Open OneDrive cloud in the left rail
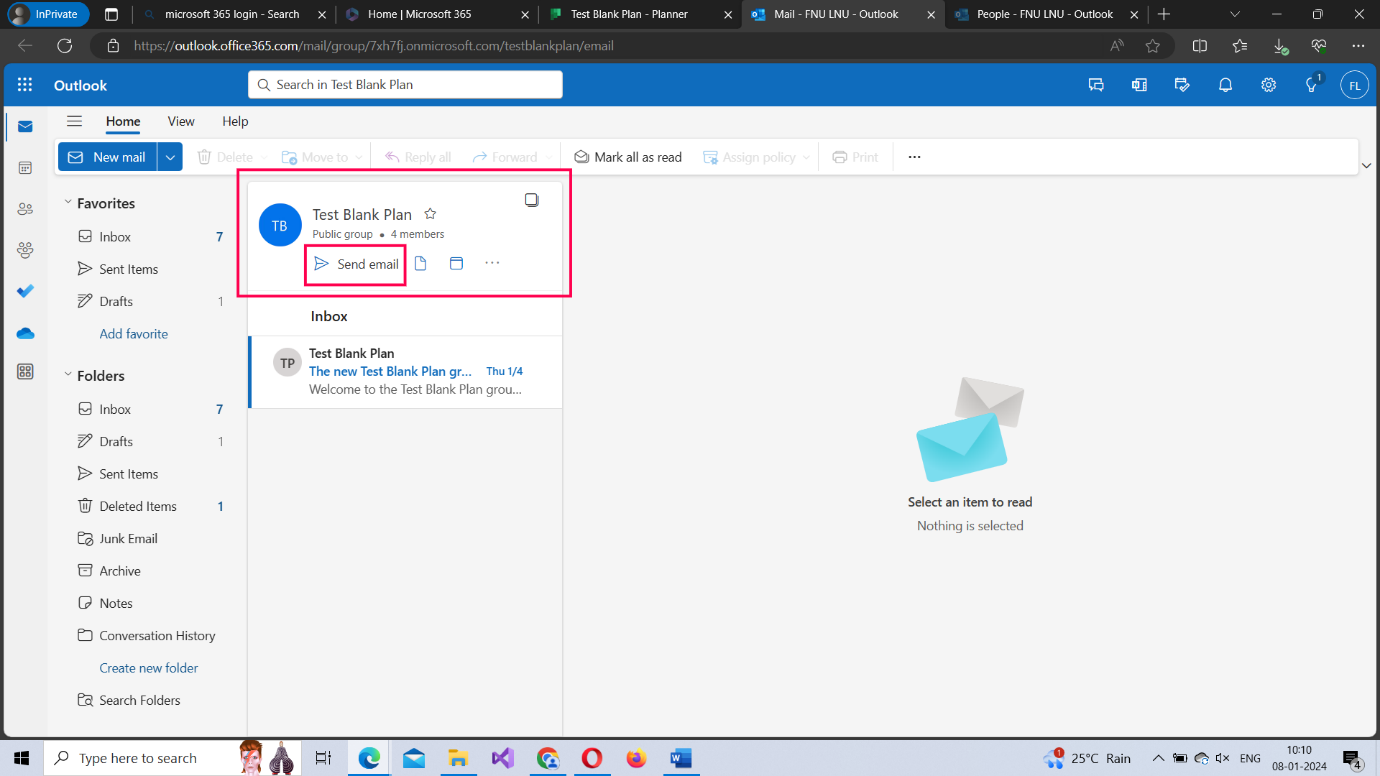Image resolution: width=1380 pixels, height=776 pixels. 25,333
